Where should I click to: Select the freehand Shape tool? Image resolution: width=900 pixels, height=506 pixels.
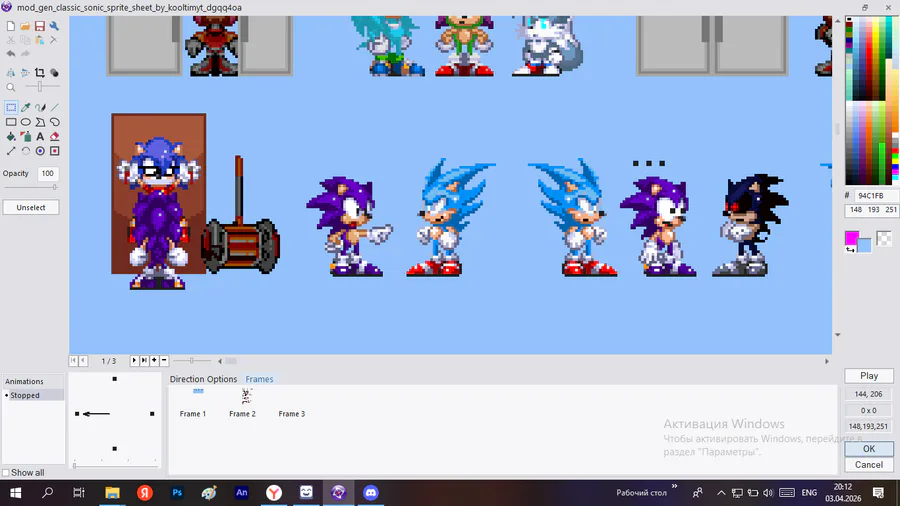(x=55, y=122)
